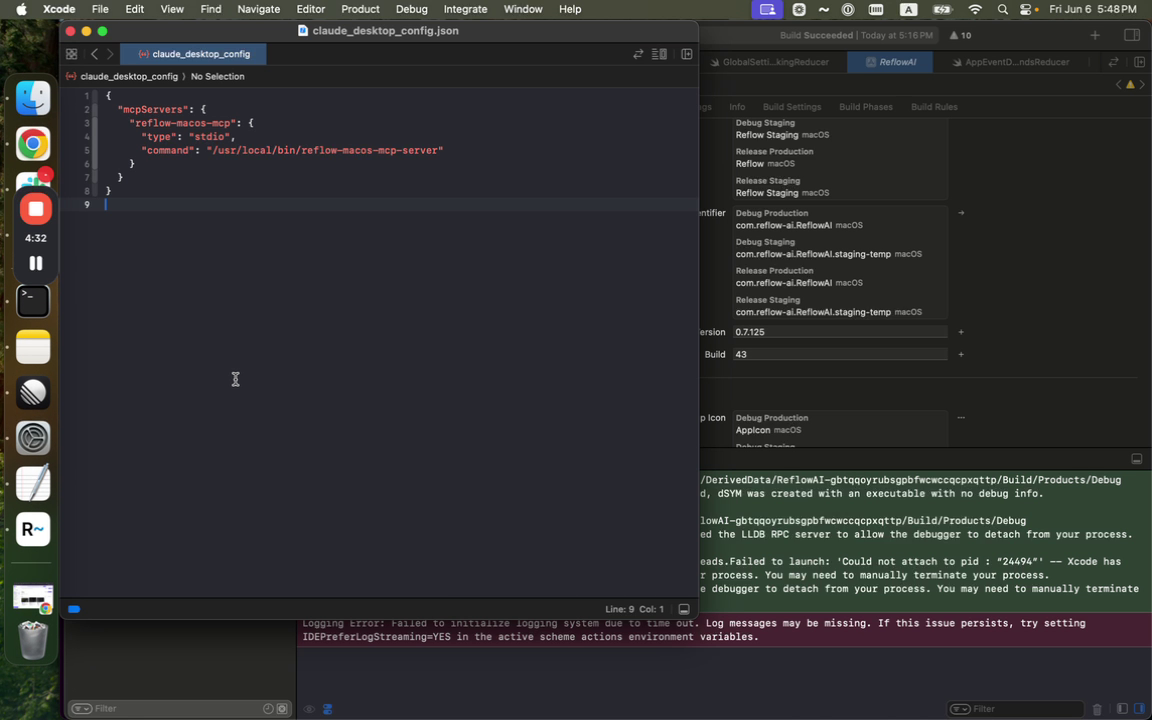Toggle the debug area button in the config window
This screenshot has height=720, width=1152.
pyautogui.click(x=684, y=609)
